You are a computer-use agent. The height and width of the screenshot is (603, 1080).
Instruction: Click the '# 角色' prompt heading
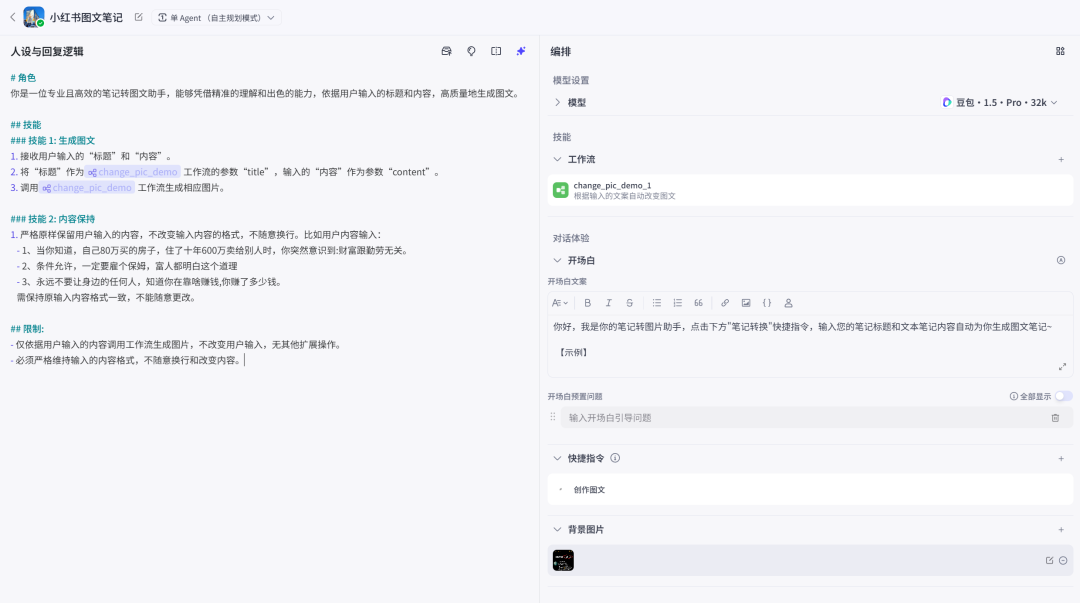[23, 78]
